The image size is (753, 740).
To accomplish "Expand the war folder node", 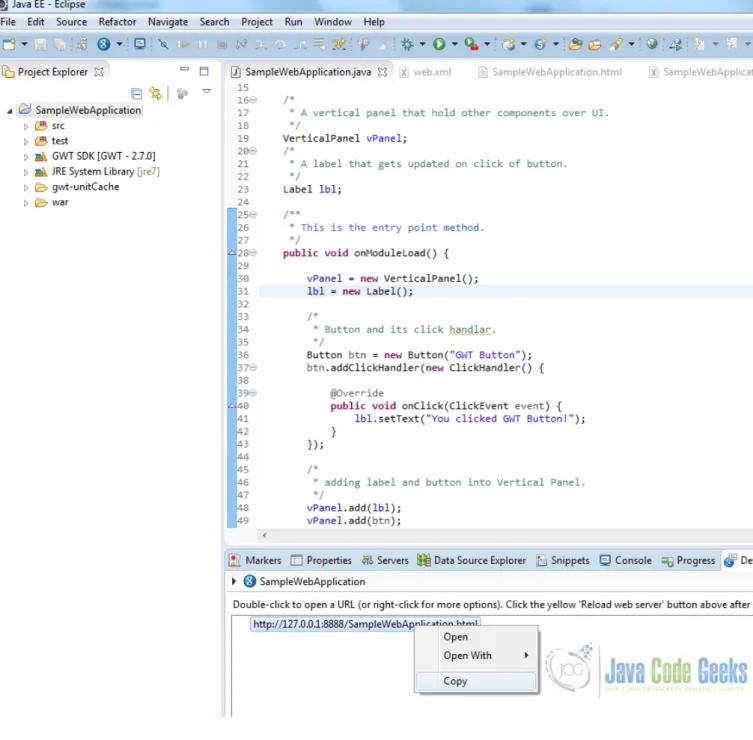I will [x=26, y=203].
